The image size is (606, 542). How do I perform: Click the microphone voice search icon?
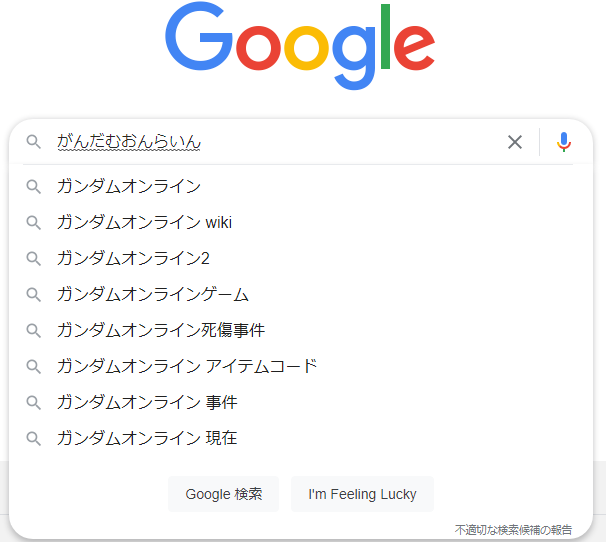point(564,142)
